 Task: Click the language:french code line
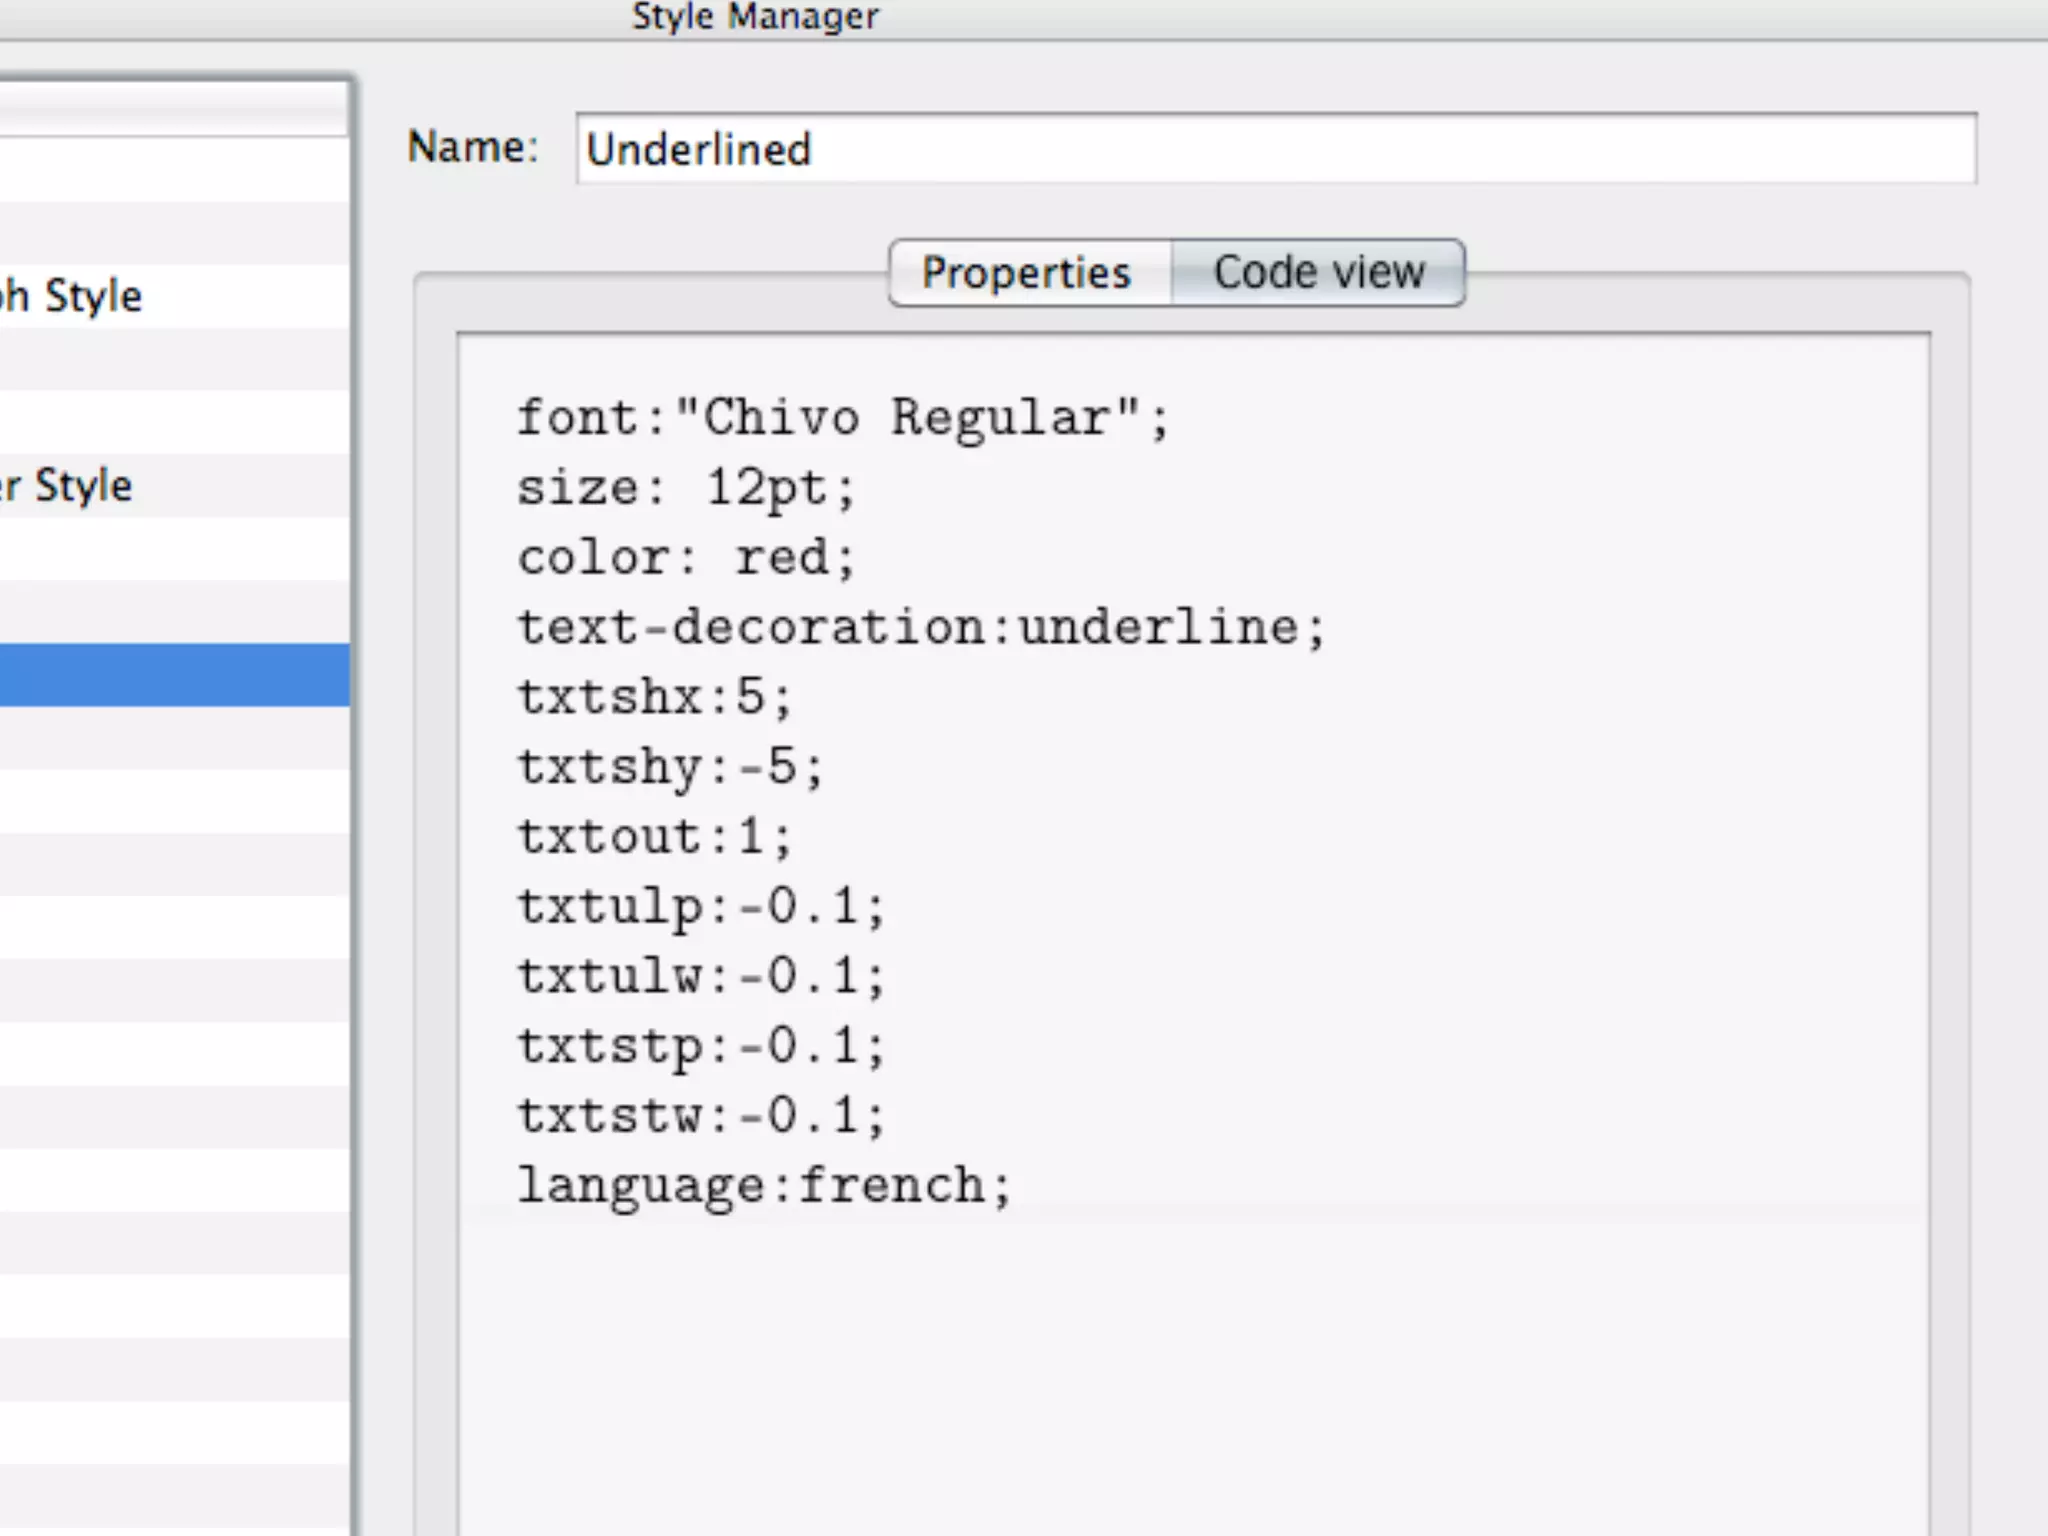coord(764,1186)
